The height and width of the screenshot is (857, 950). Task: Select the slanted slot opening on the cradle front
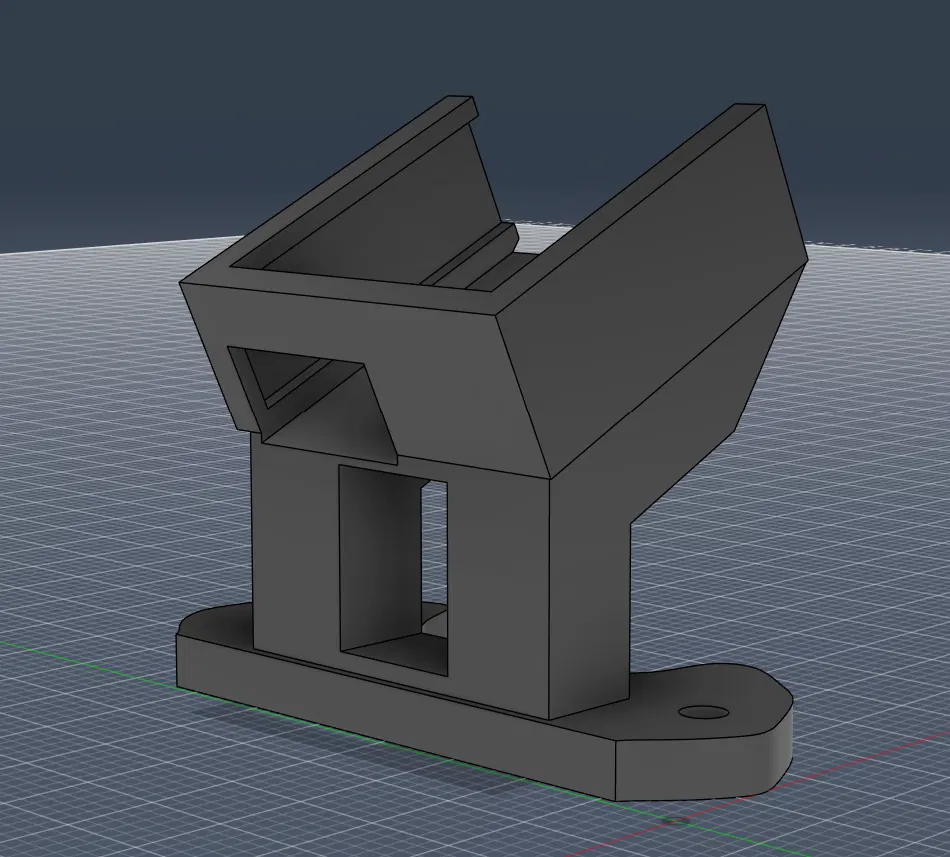point(312,403)
